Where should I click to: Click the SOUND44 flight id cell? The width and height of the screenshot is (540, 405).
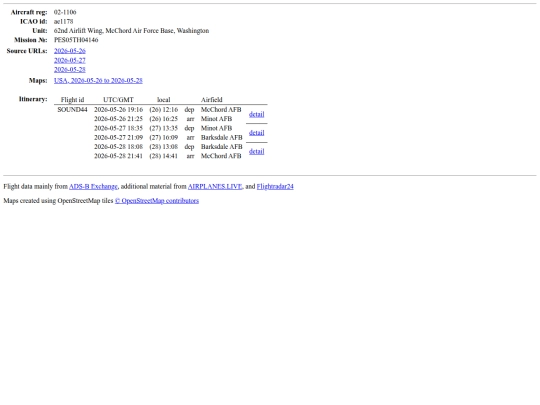point(72,110)
